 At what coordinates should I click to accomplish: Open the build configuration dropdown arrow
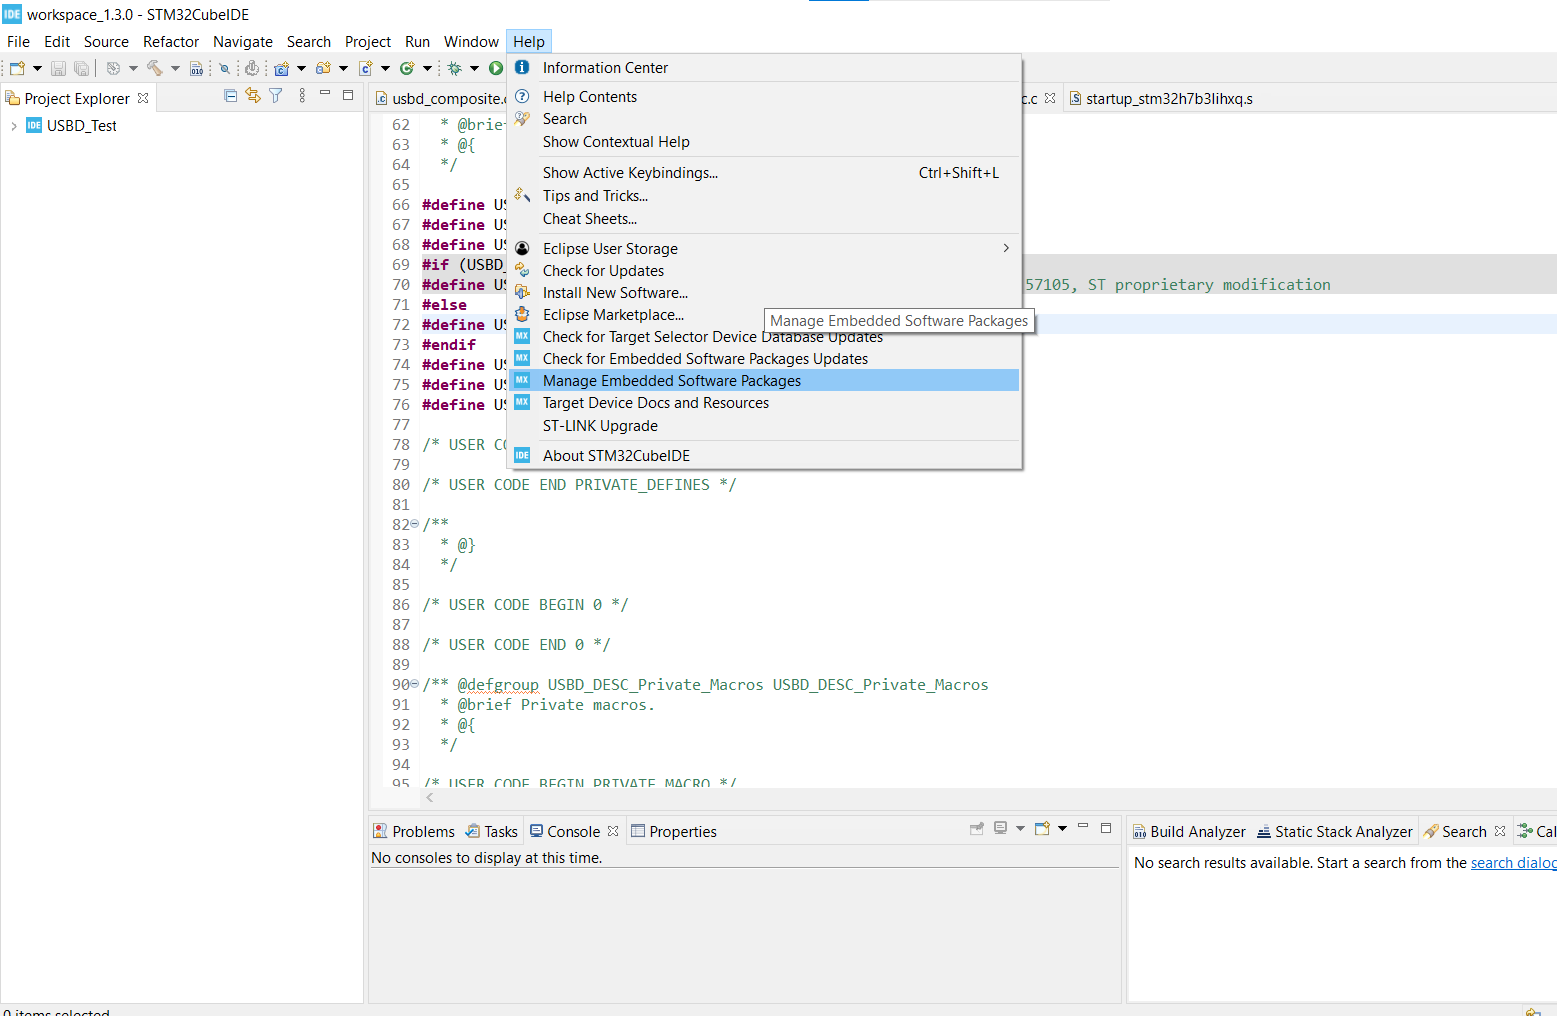click(133, 68)
